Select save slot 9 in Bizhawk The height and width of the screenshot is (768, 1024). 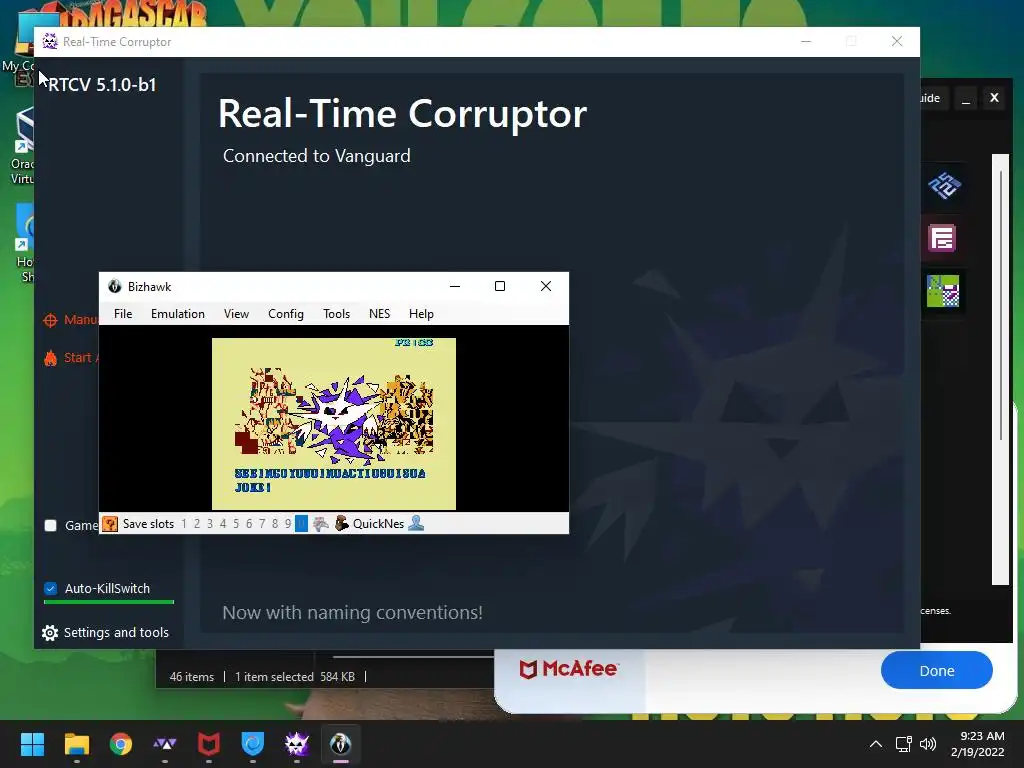(288, 524)
